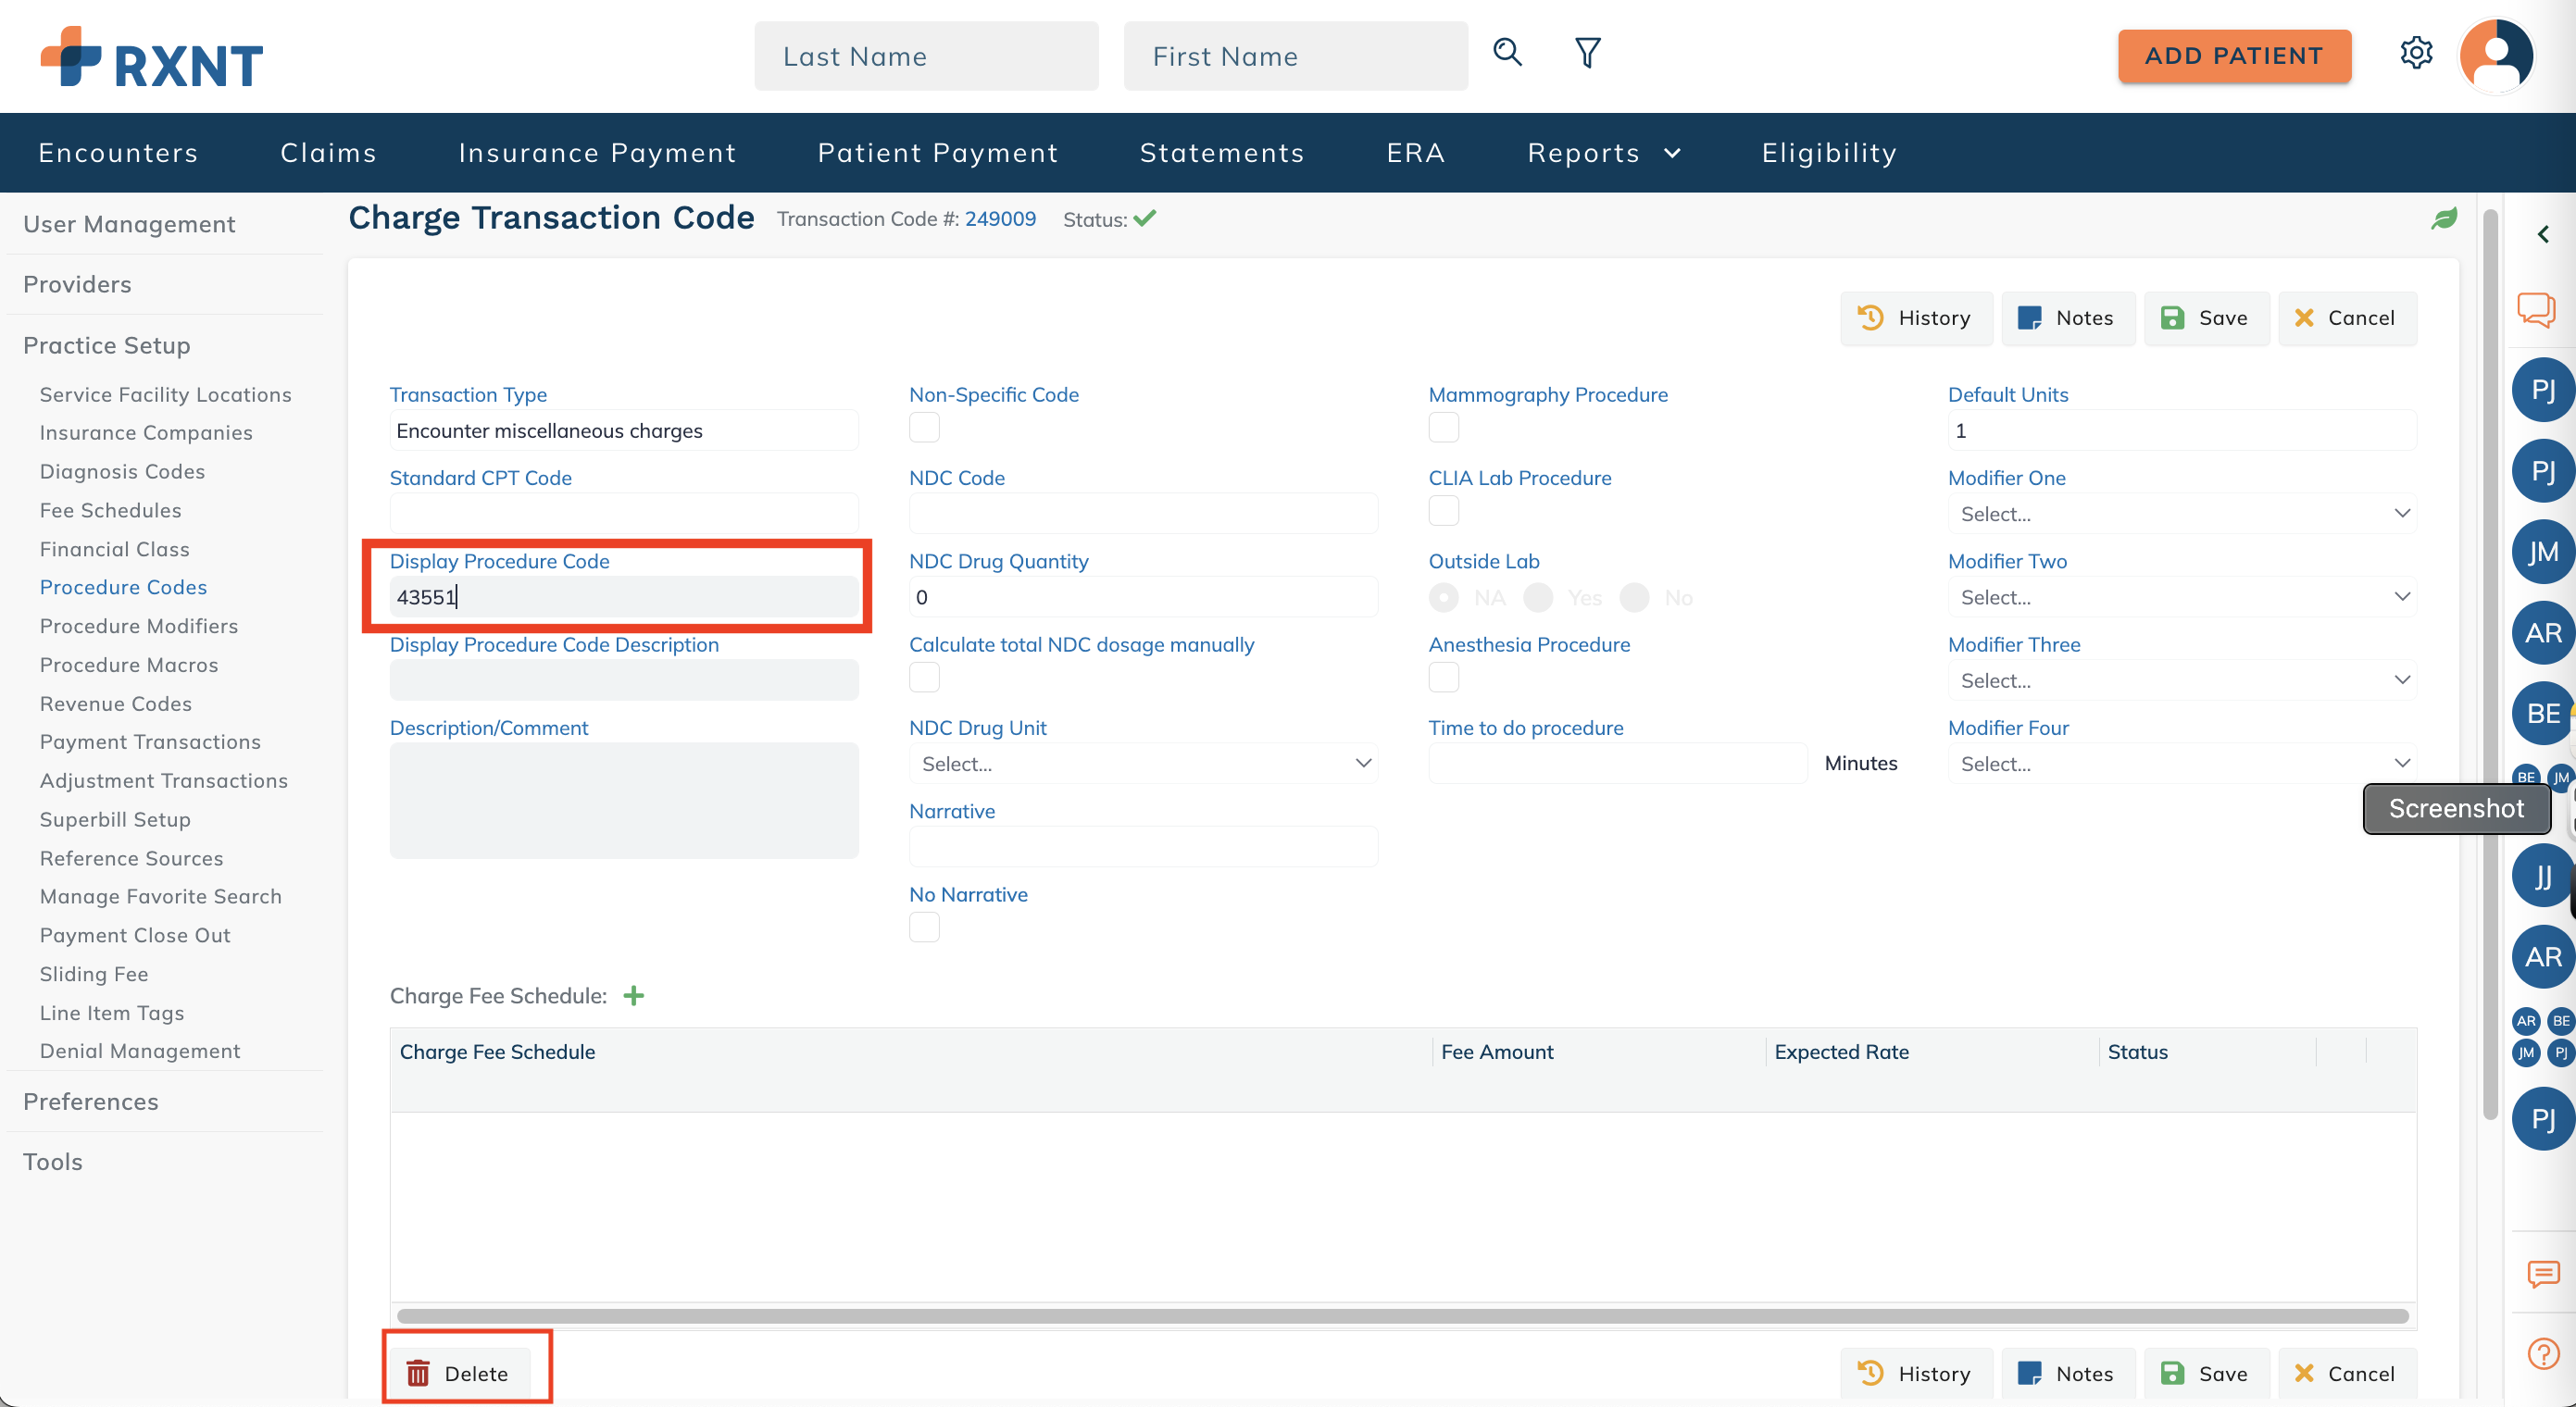Open the Modifier Three dropdown
Viewport: 2576px width, 1407px height.
tap(2181, 680)
